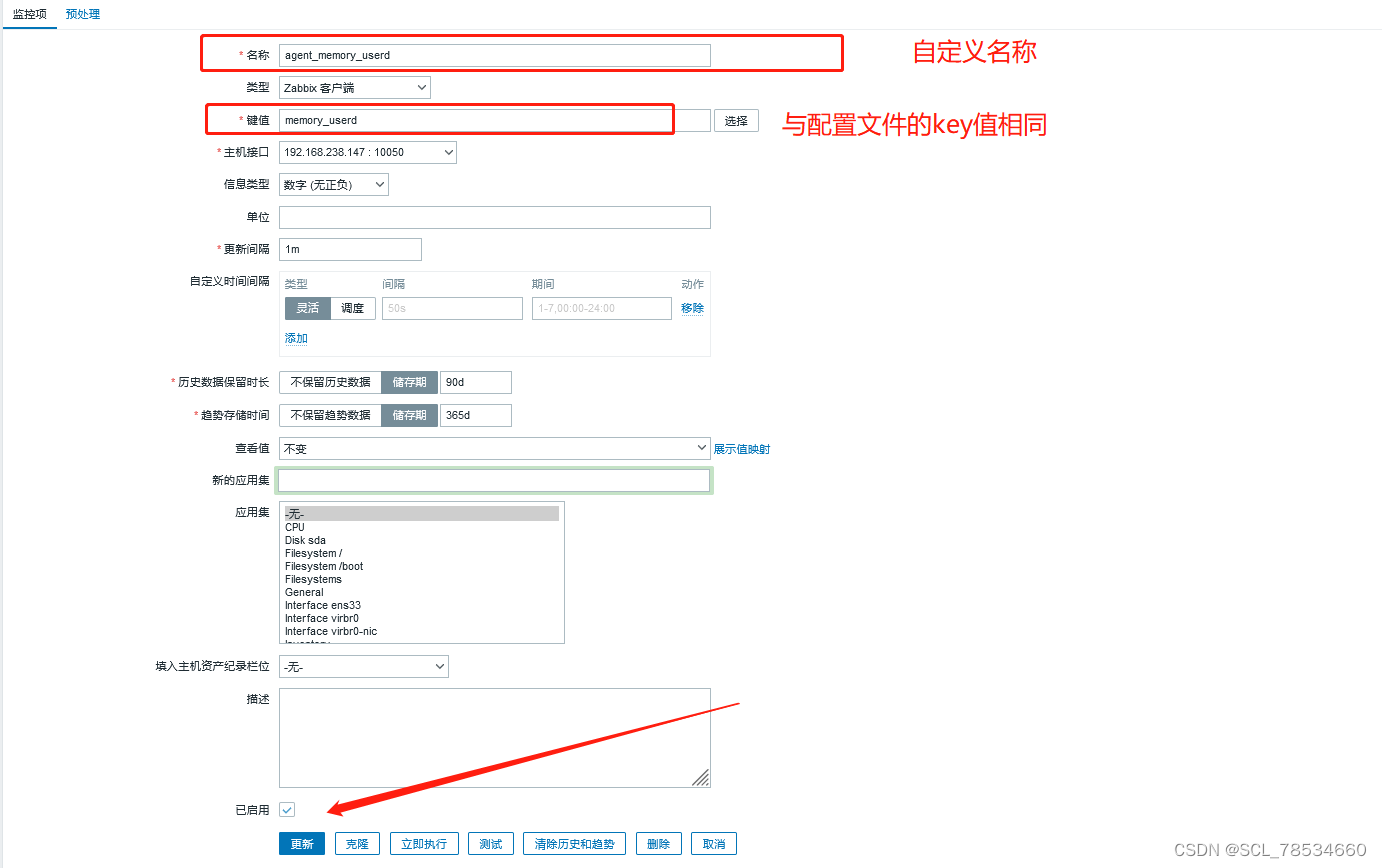Image resolution: width=1382 pixels, height=868 pixels.
Task: Grab the 描述 textarea resize handle
Action: click(701, 778)
